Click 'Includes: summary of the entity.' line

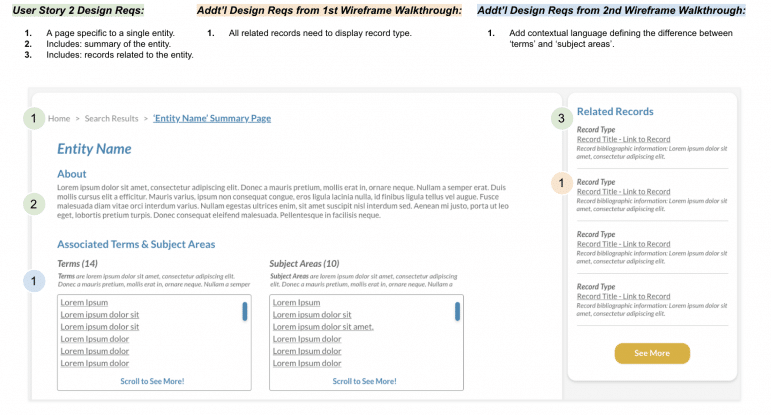[x=109, y=44]
